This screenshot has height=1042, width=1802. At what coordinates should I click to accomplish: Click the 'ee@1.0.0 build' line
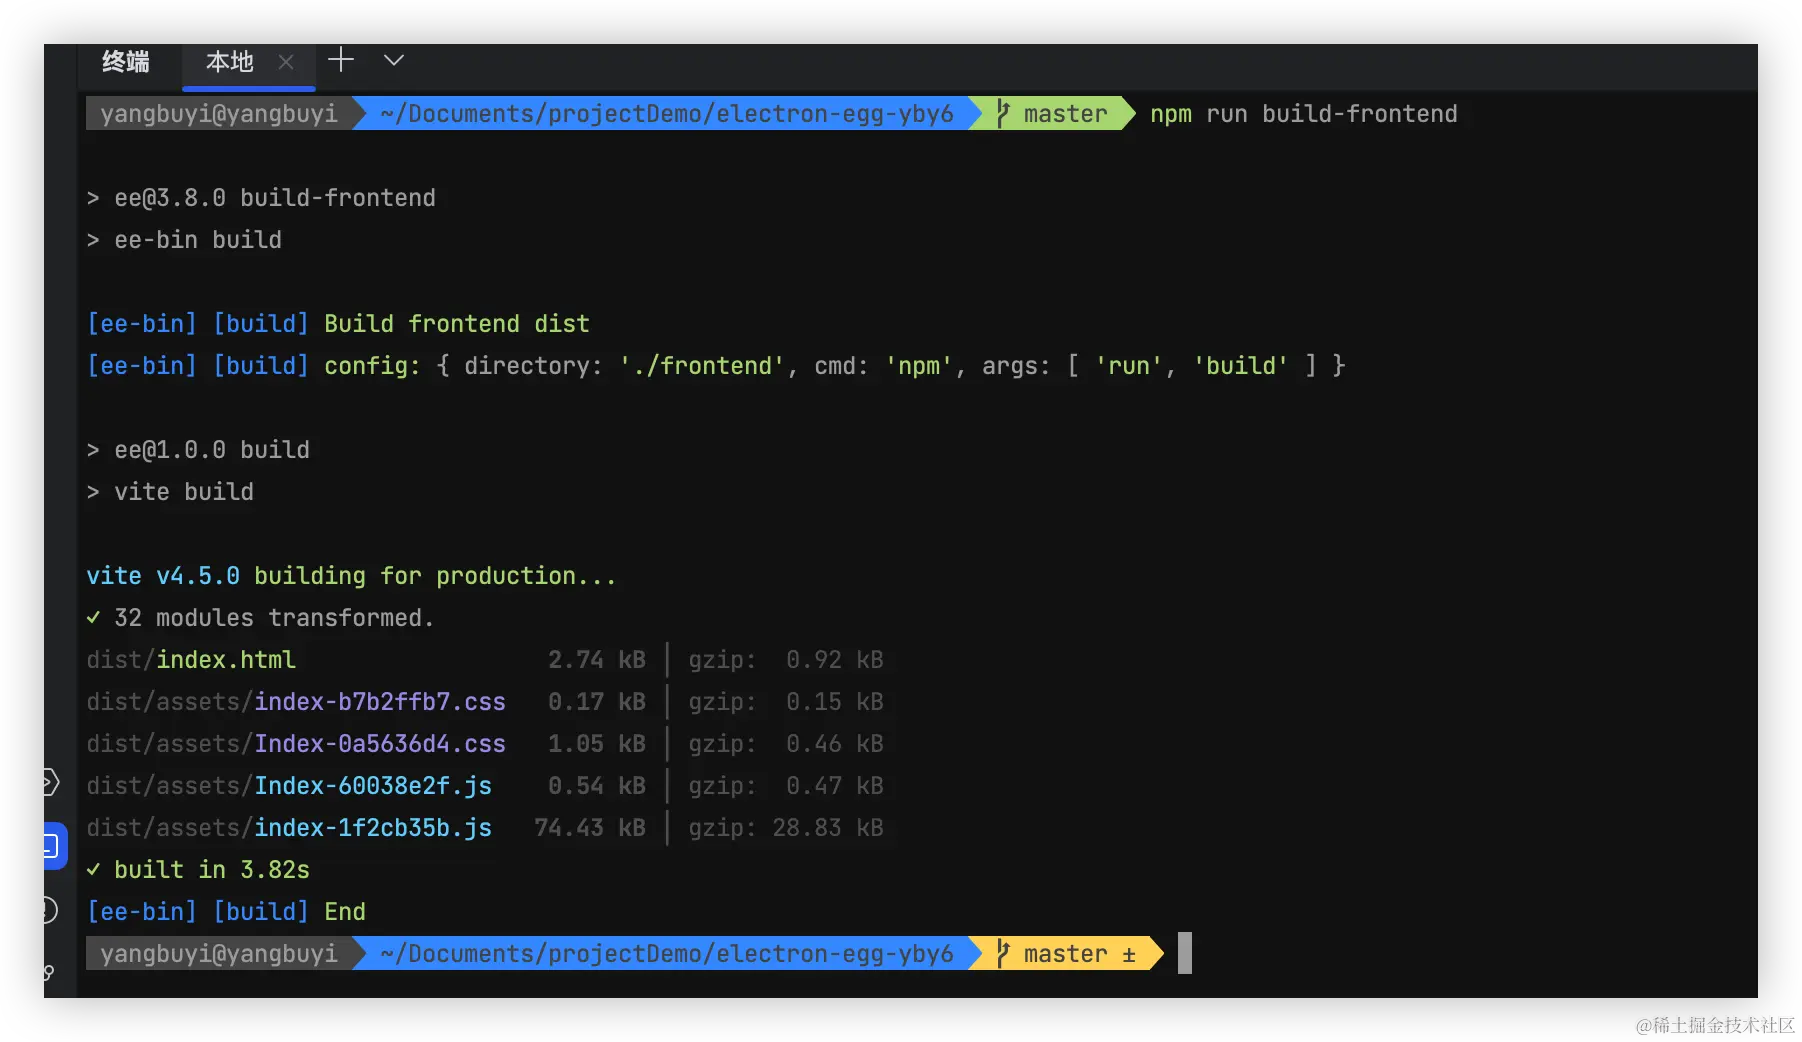[198, 450]
